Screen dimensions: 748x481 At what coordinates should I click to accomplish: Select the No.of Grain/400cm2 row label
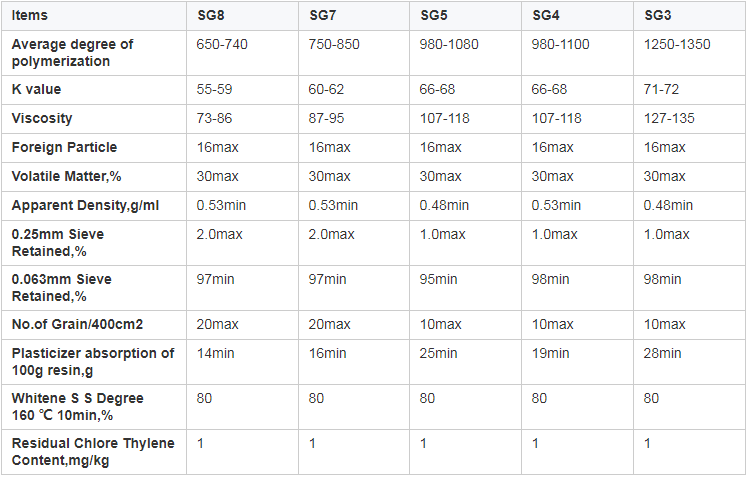pyautogui.click(x=77, y=324)
